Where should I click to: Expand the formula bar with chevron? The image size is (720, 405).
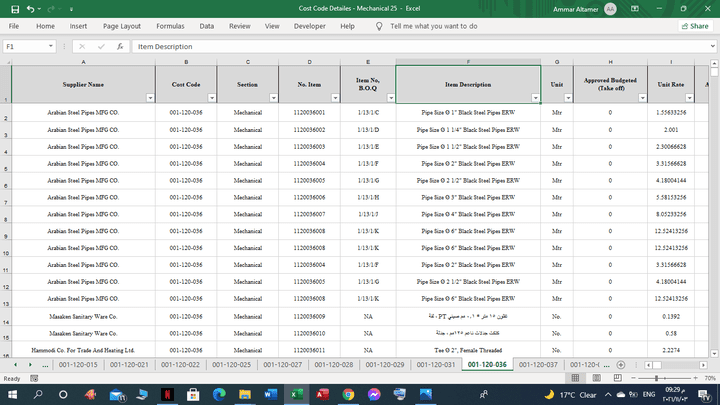[x=711, y=46]
